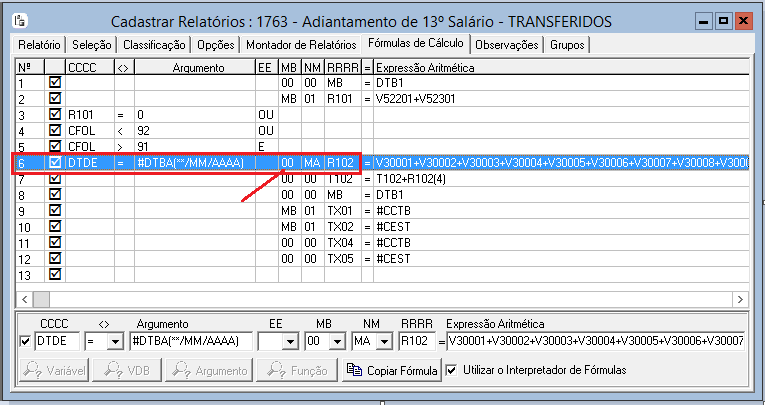Screen dimensions: 765x405
Task: Toggle the checkbox in row 13
Action: [54, 274]
